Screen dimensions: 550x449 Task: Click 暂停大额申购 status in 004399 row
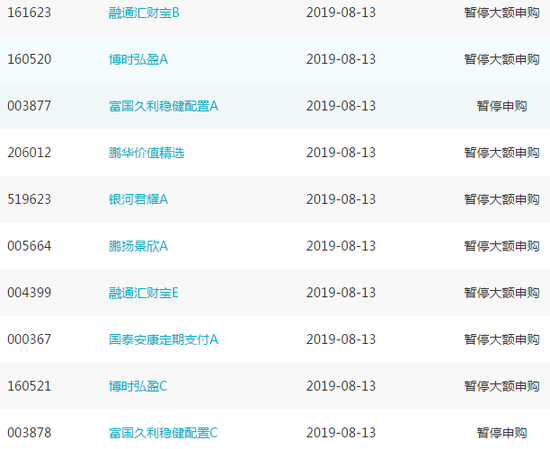pos(502,293)
